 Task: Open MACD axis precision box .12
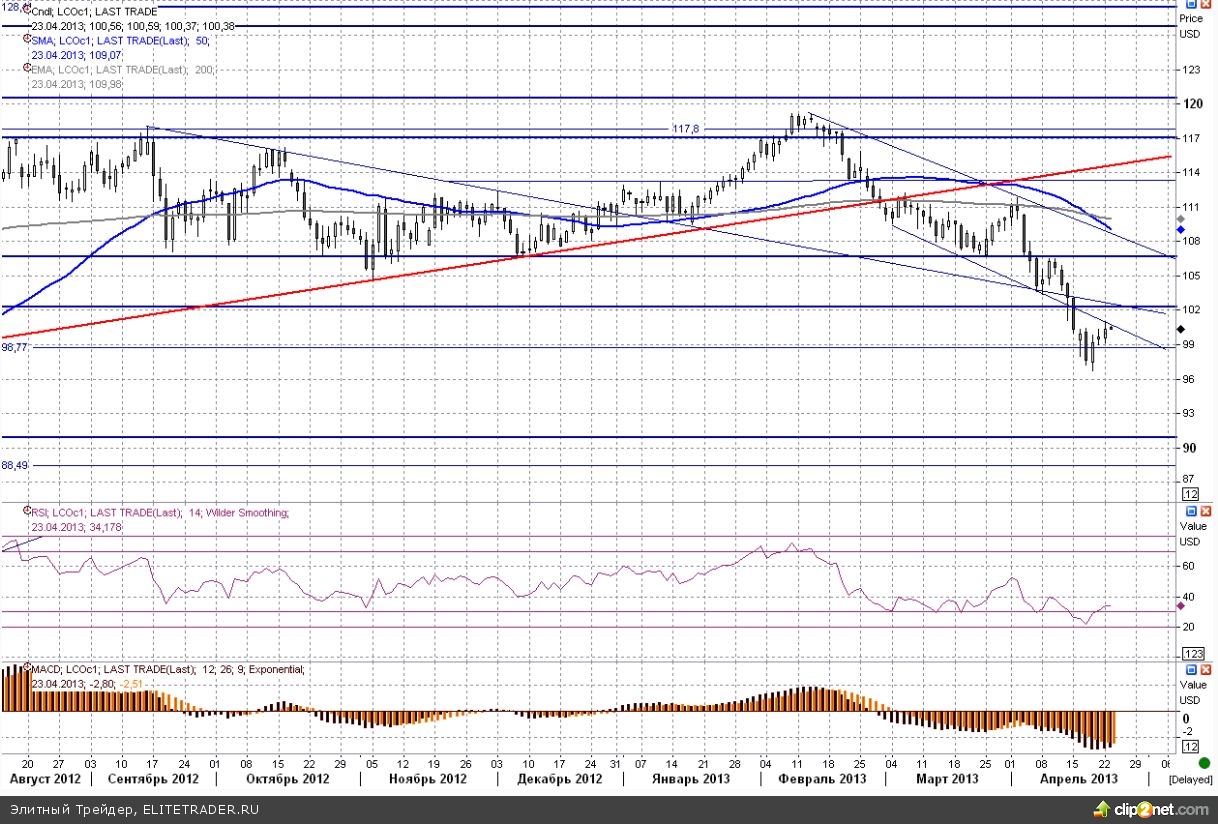(x=1190, y=747)
